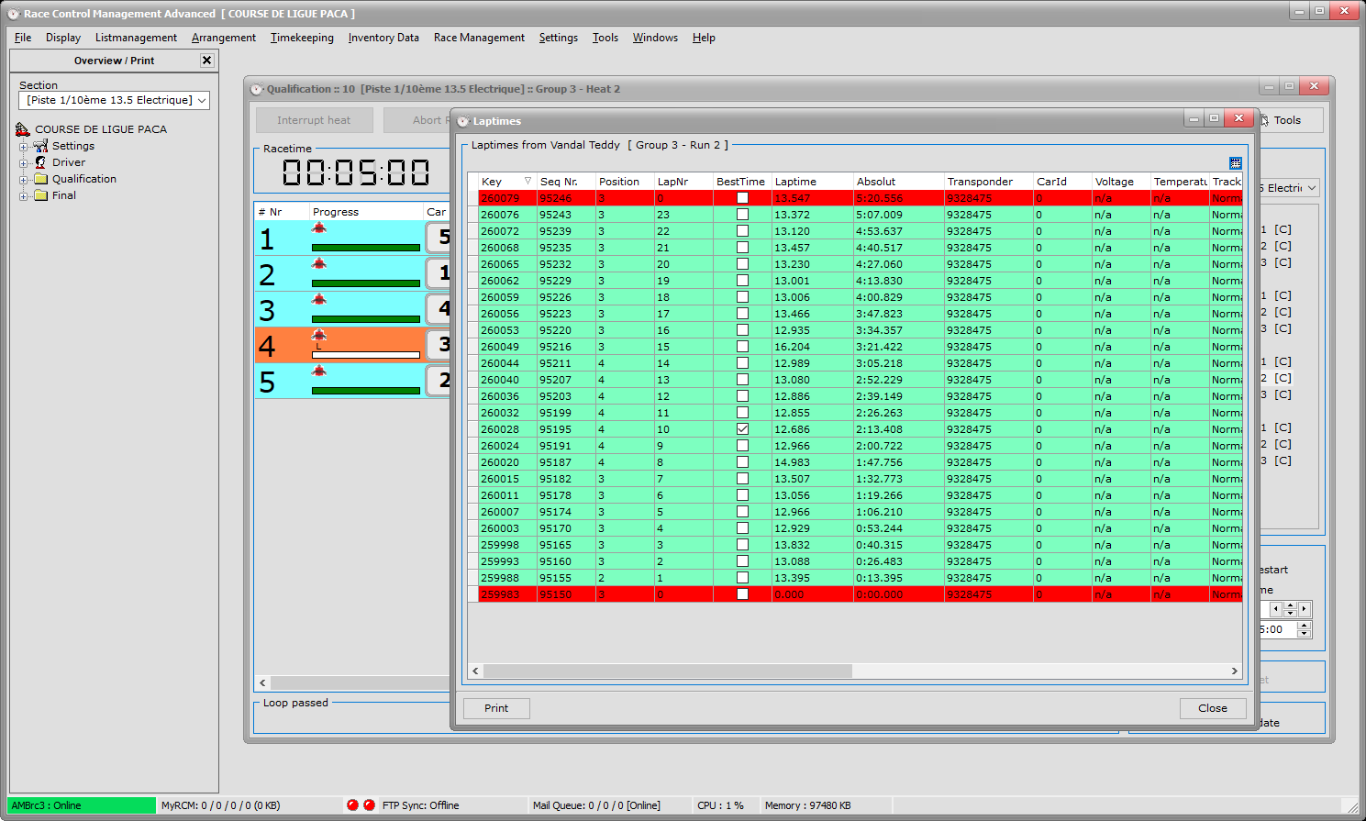The image size is (1366, 821).
Task: Click the up stepper next to 5:00 field
Action: (1303, 624)
